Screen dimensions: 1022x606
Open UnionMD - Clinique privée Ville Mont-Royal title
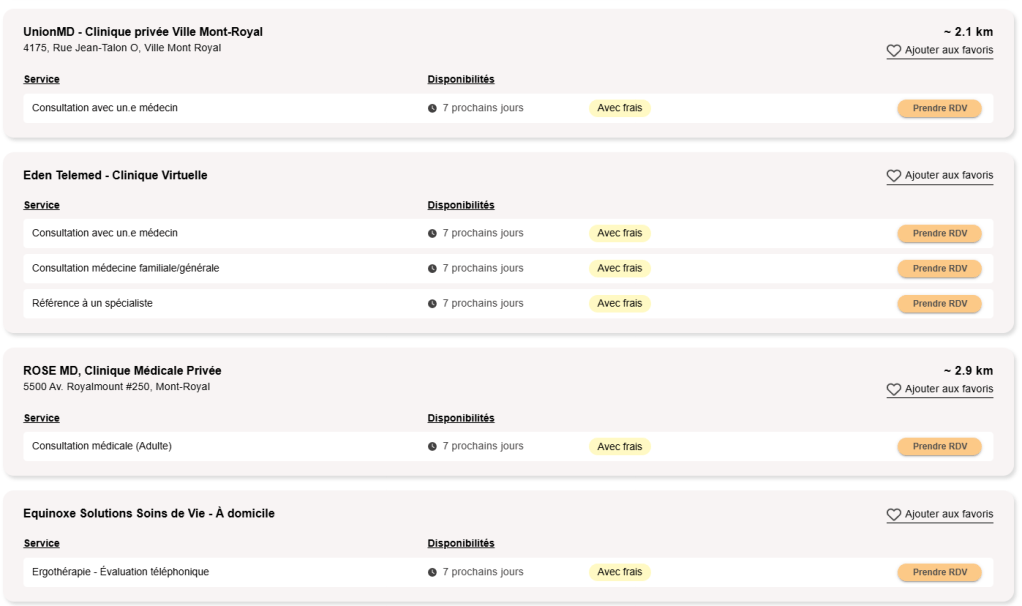point(143,32)
